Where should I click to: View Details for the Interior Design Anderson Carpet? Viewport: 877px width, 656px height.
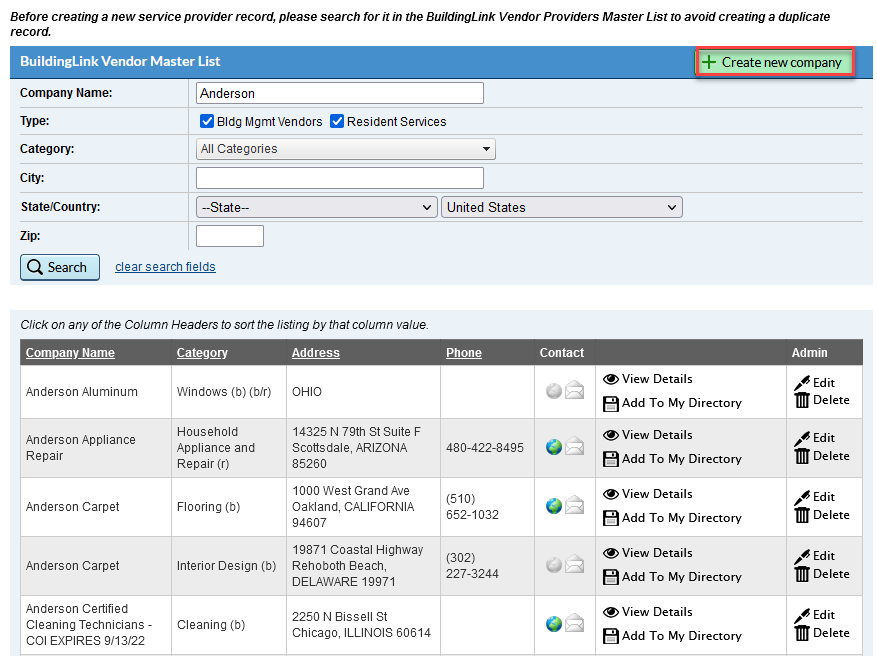tap(648, 553)
